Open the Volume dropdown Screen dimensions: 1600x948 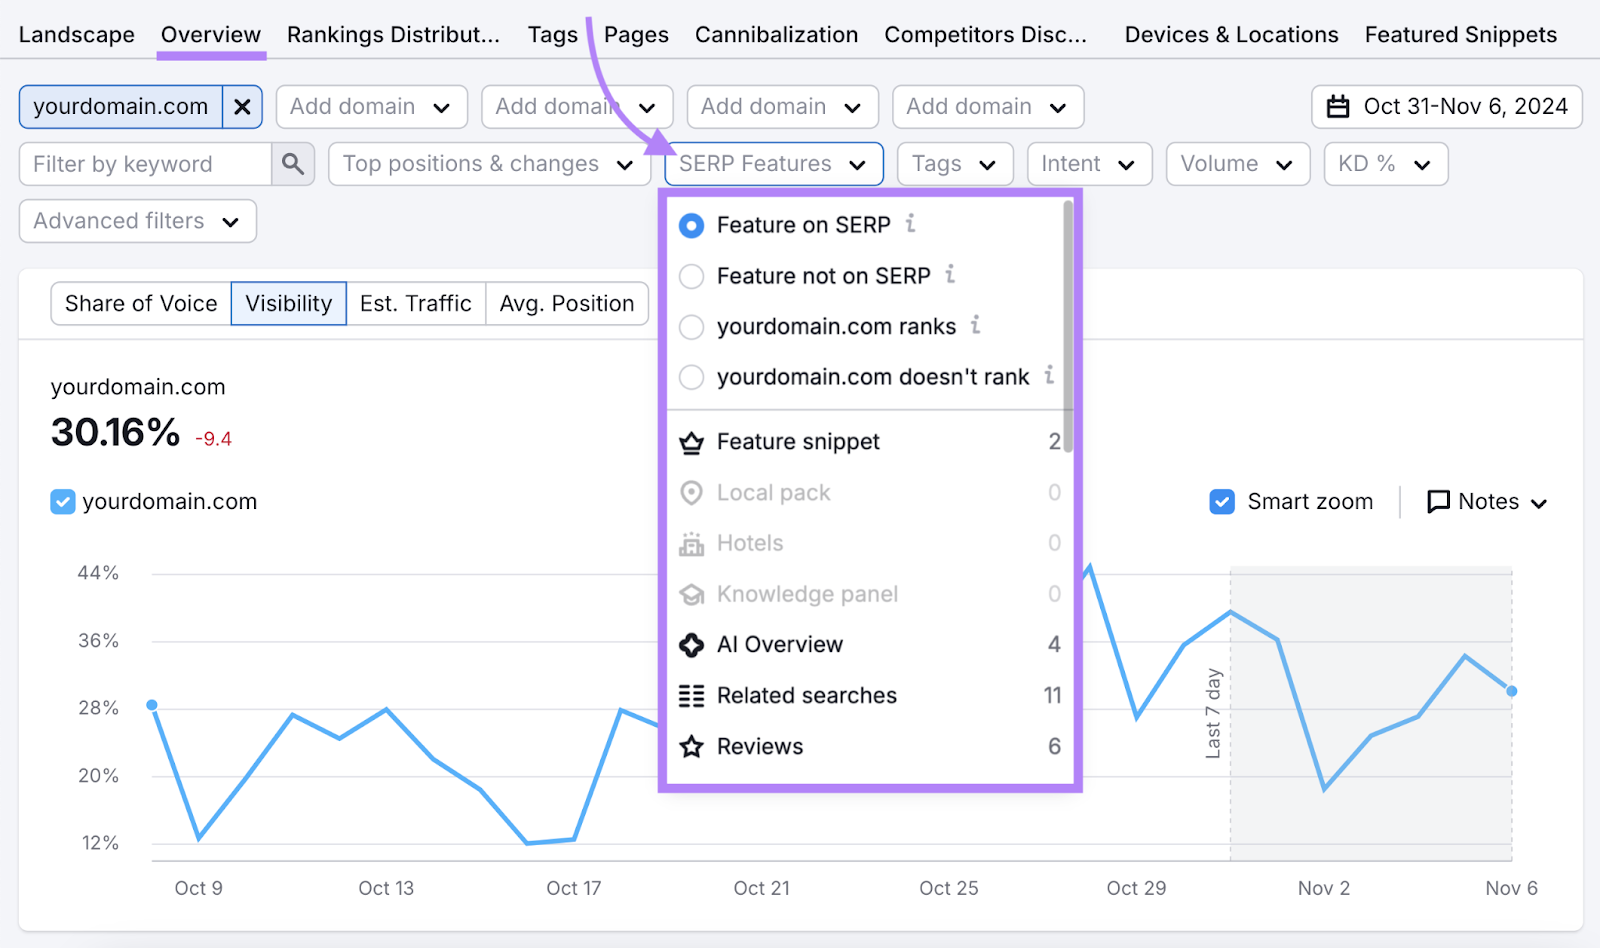coord(1237,163)
